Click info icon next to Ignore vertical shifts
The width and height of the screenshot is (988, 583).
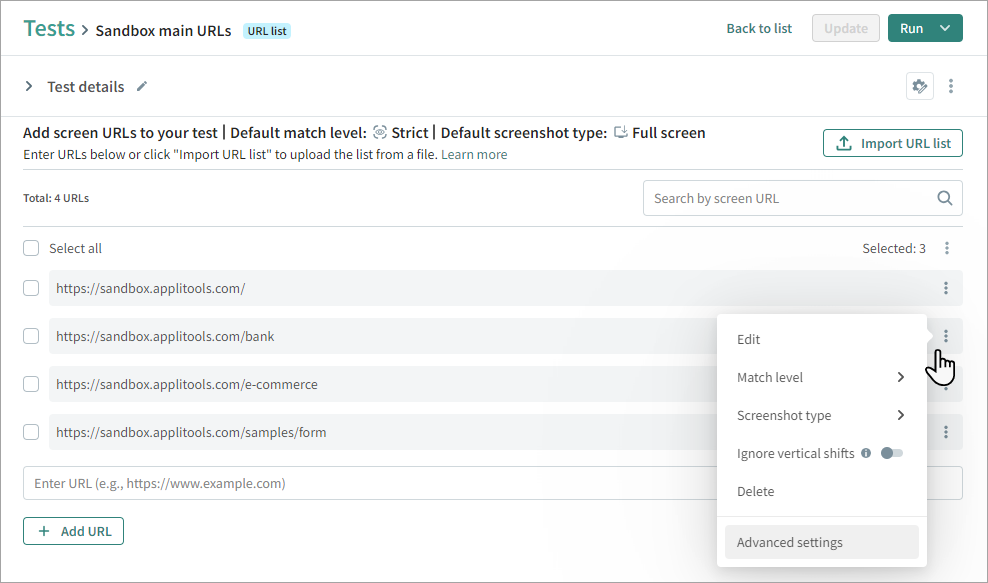(866, 453)
